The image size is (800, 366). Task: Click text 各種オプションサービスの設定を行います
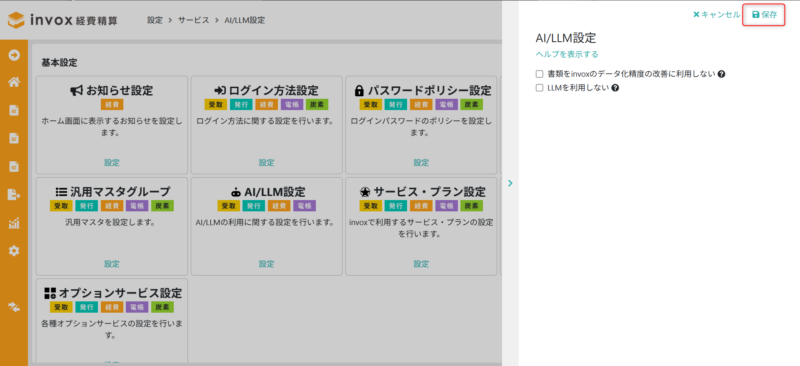(112, 330)
